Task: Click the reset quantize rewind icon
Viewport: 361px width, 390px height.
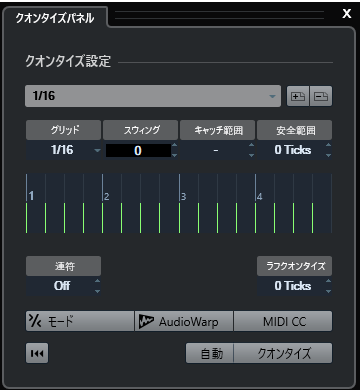Action: pos(37,353)
